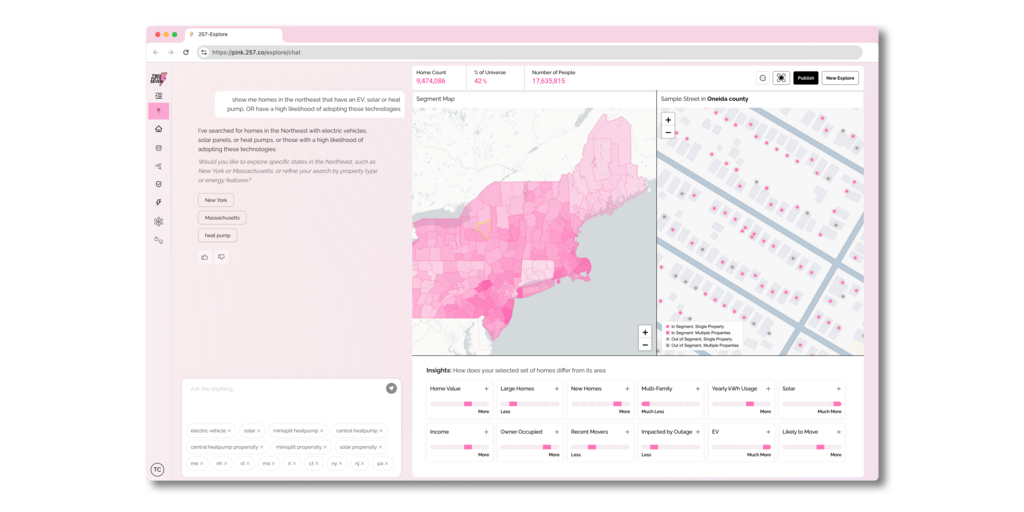Expand the Recent Movers insight card
Viewport: 1024px width, 512px height.
627,432
